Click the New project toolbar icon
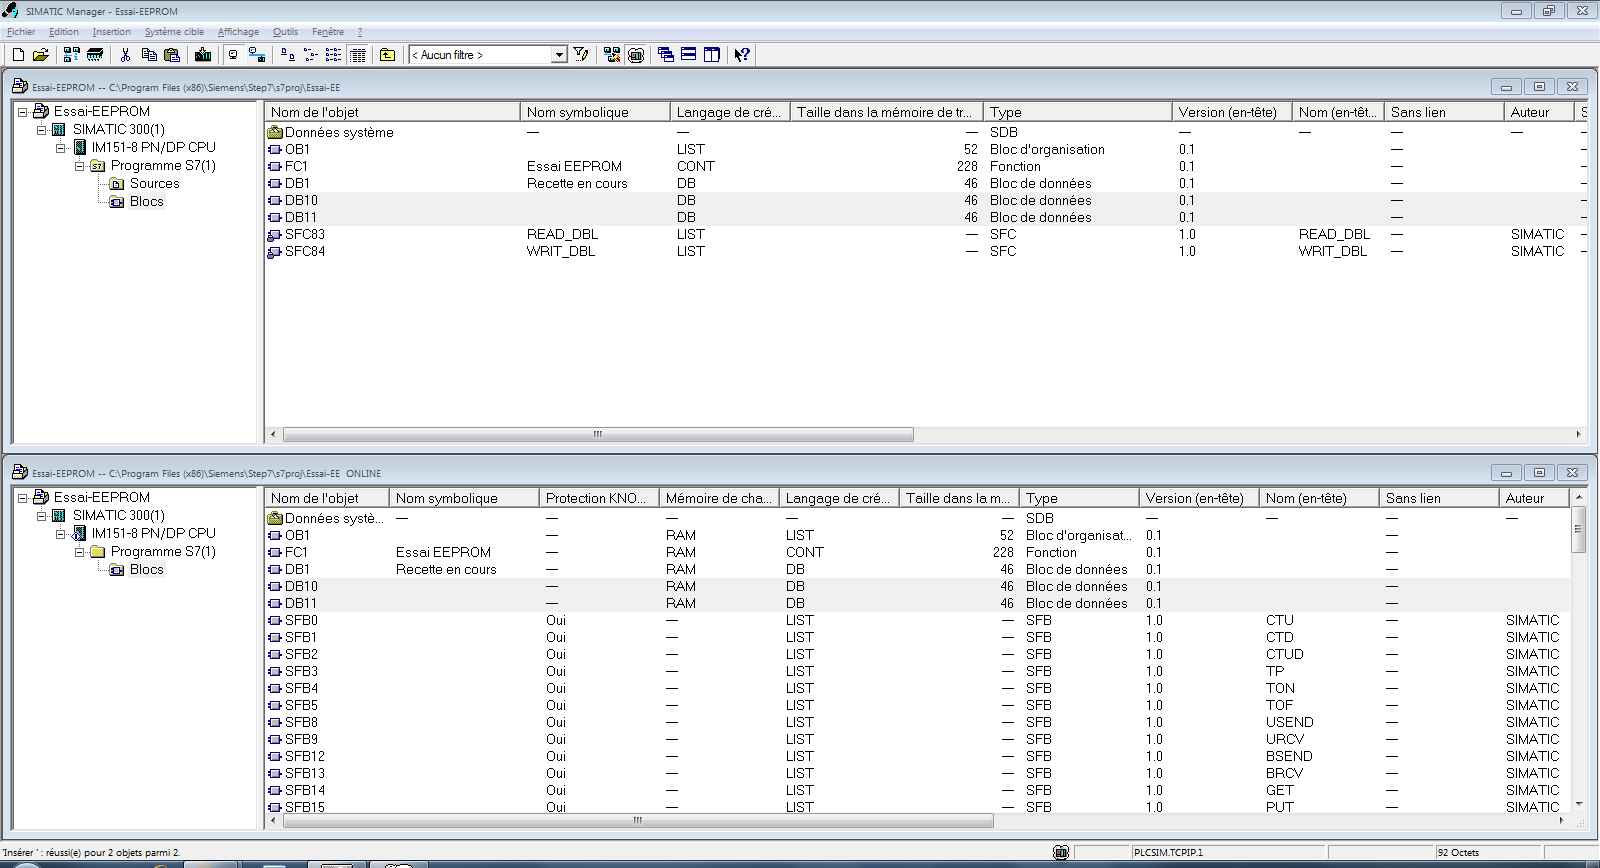Screen dimensions: 1600x868 tap(18, 55)
